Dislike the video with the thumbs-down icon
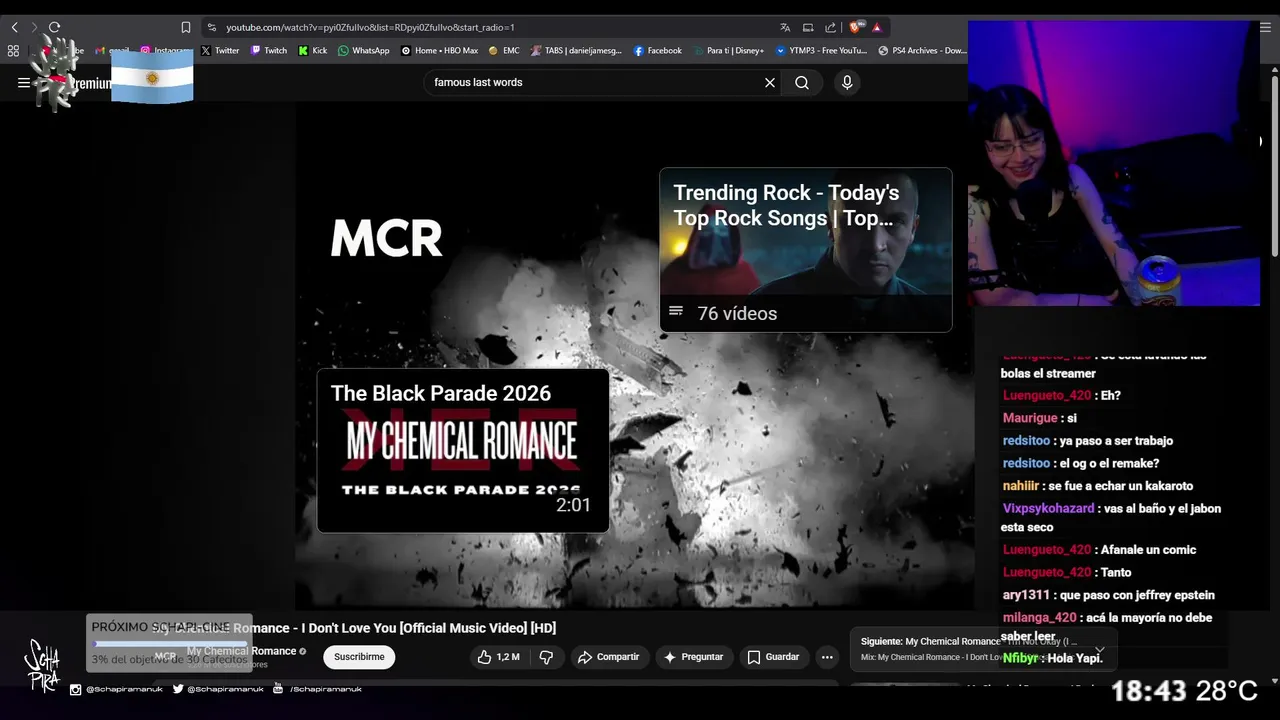This screenshot has height=720, width=1280. click(x=546, y=657)
